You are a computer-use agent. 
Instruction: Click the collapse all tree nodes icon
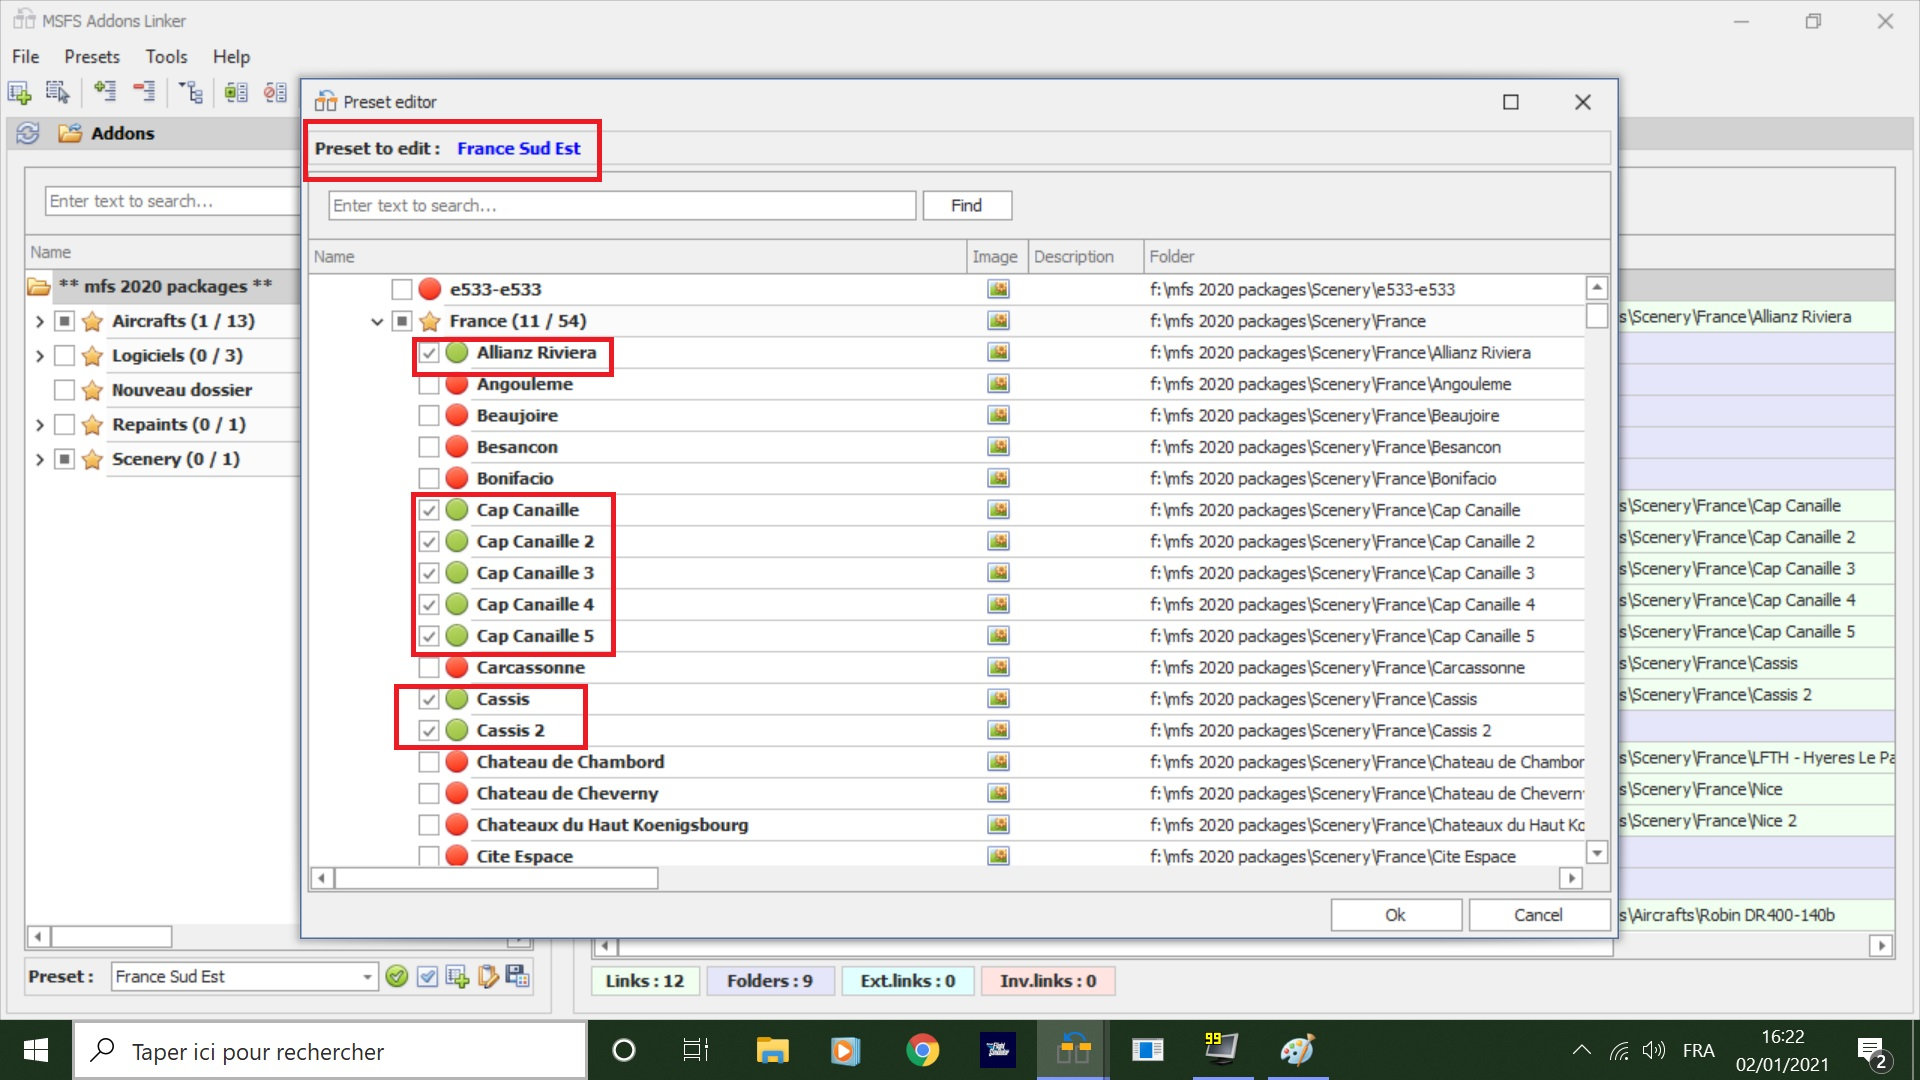click(144, 93)
